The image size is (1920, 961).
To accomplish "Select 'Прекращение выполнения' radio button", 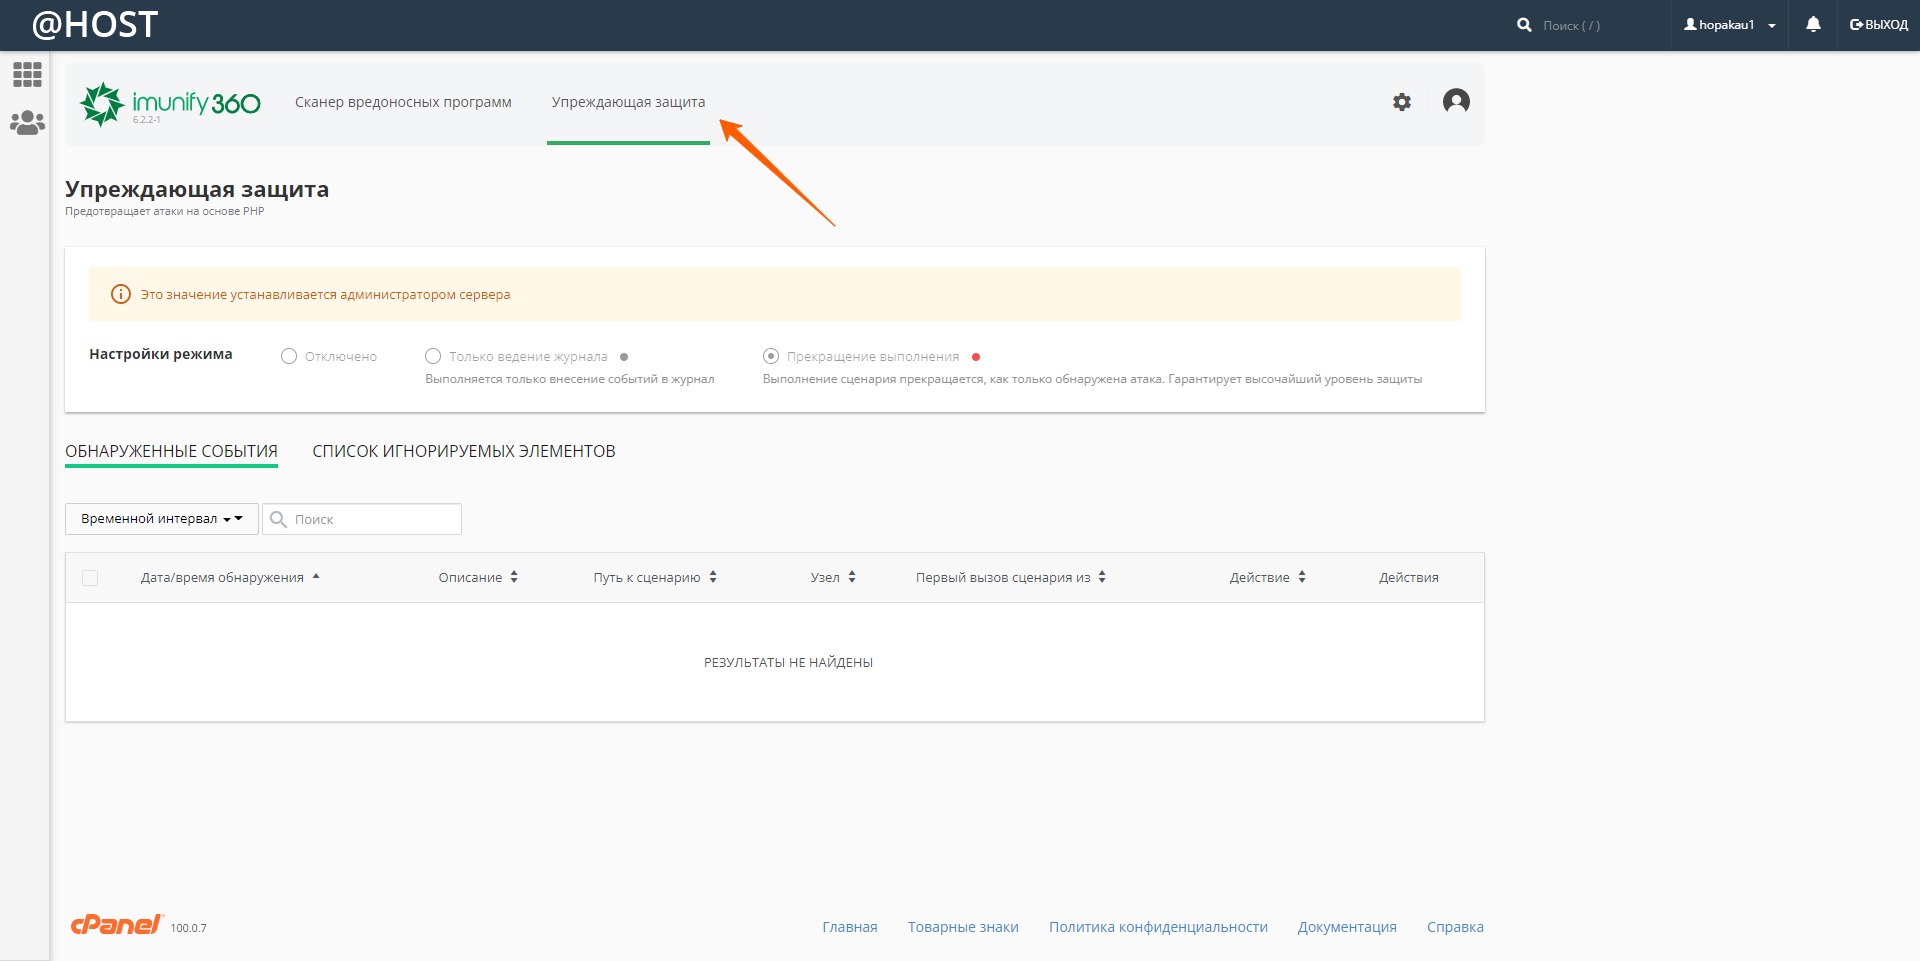I will [x=771, y=356].
